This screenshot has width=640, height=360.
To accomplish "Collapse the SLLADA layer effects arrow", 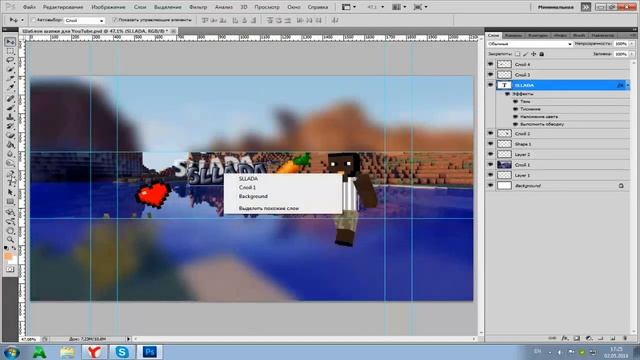I will point(628,85).
